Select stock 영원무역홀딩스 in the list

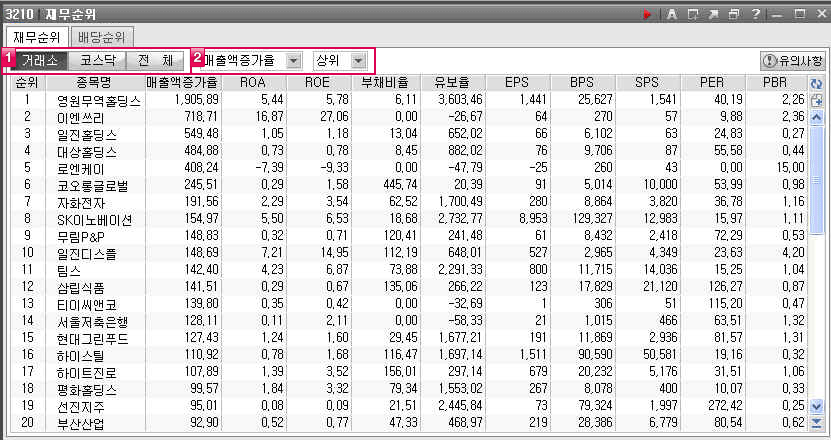tap(99, 100)
